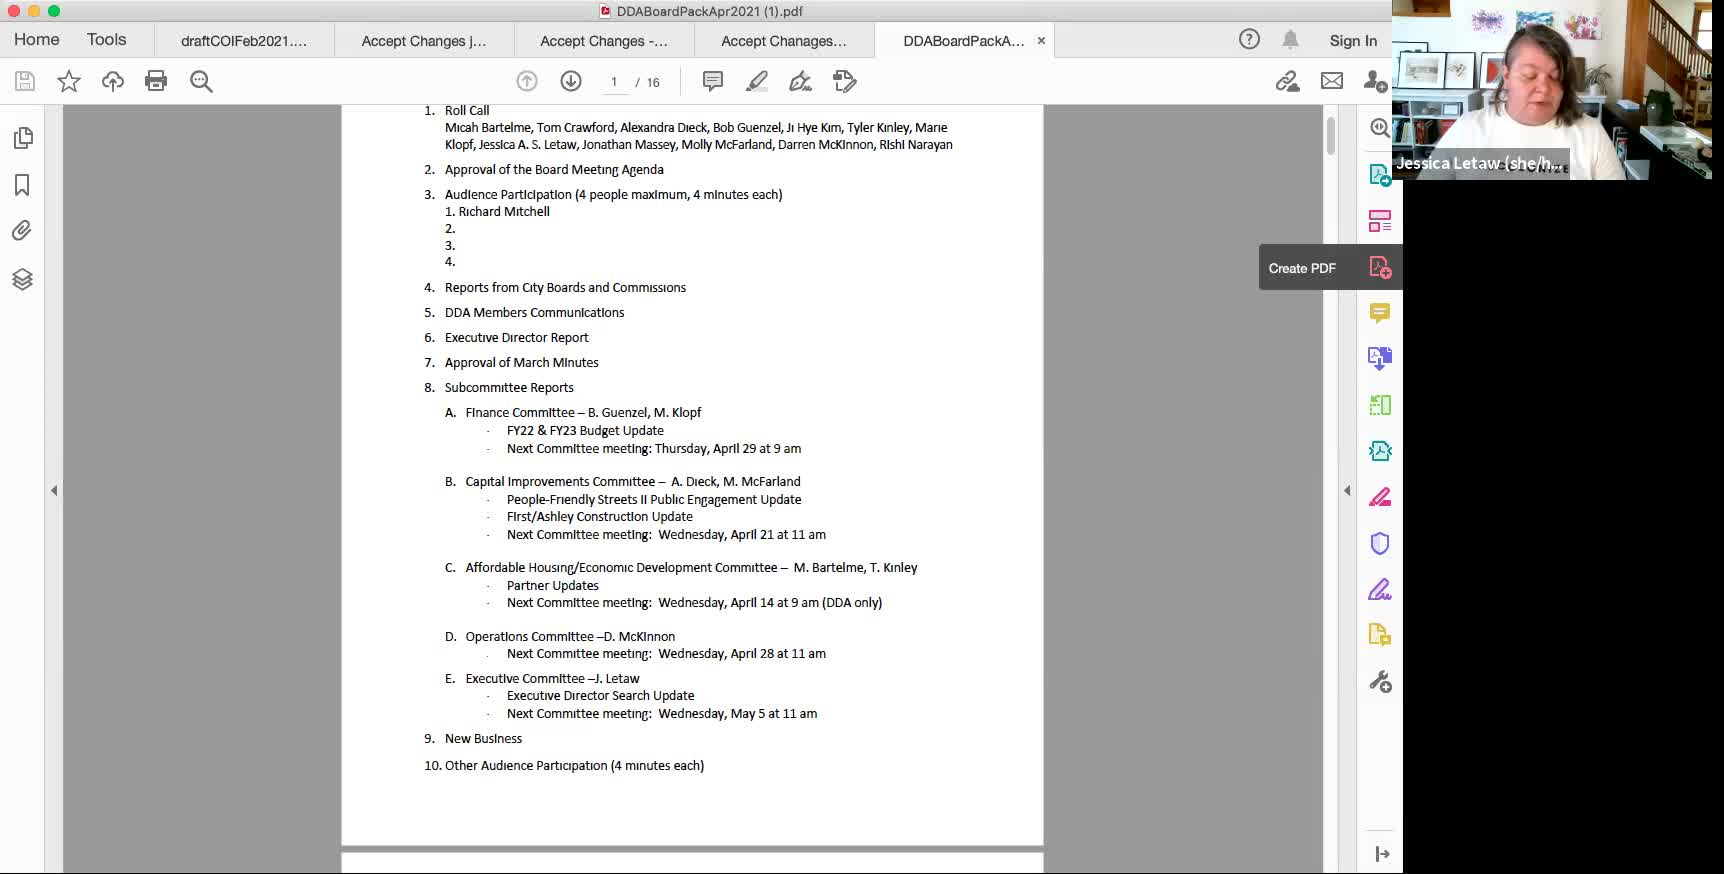Open the find text magnifier

[x=201, y=81]
